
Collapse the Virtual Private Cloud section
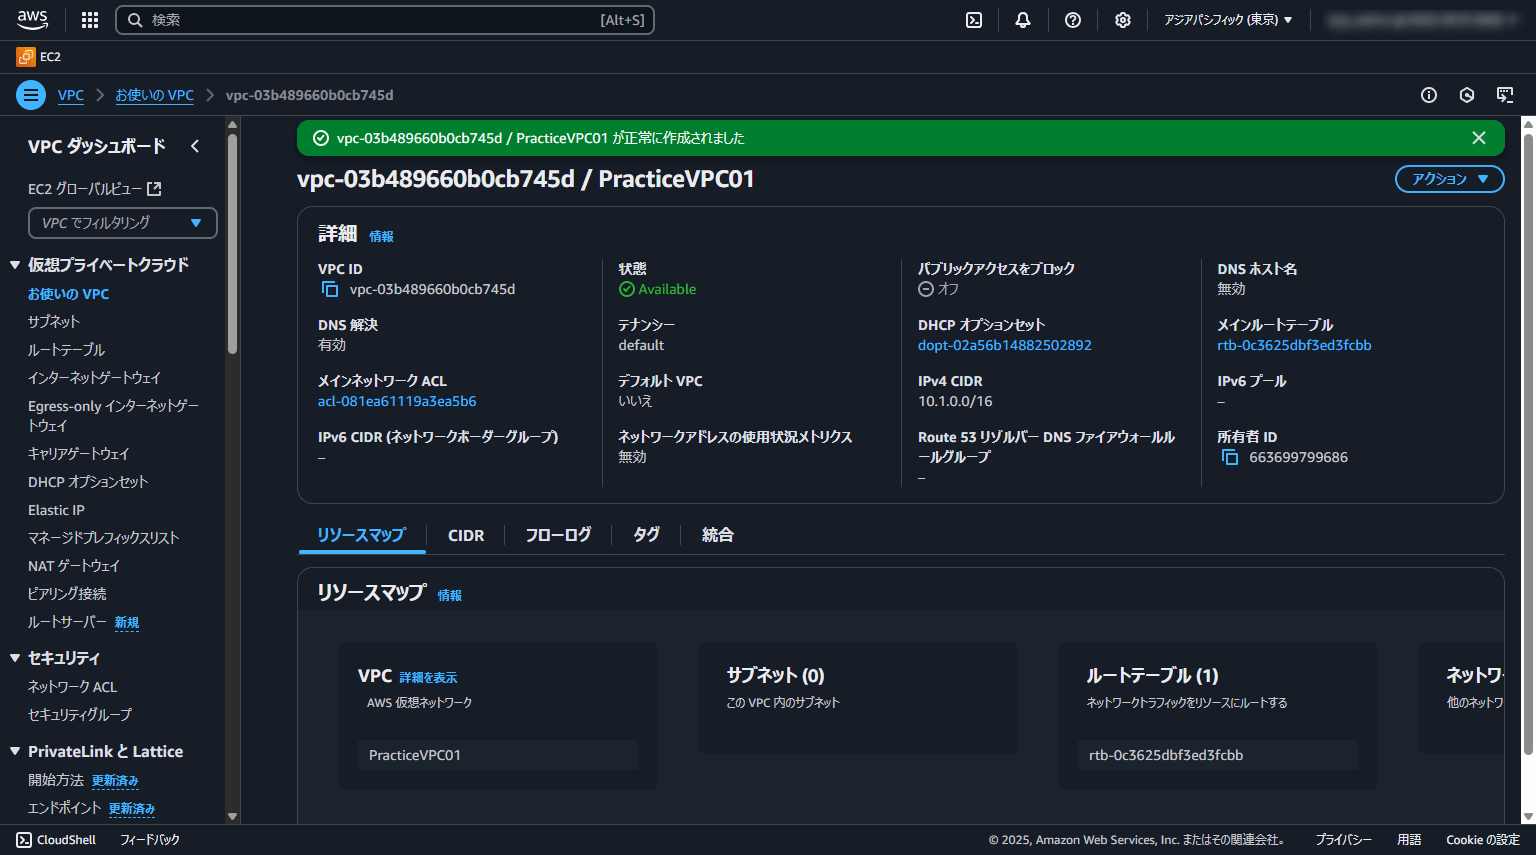(15, 265)
